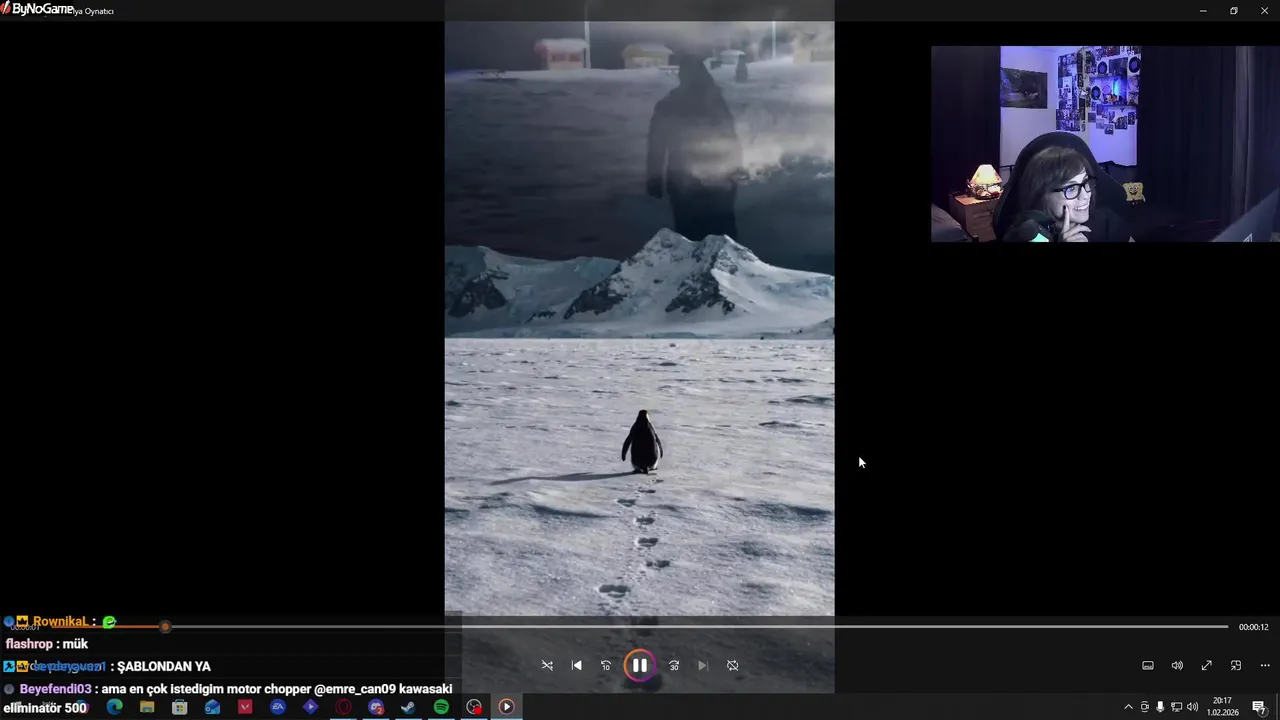1280x720 pixels.
Task: Pause the video playback
Action: (639, 665)
